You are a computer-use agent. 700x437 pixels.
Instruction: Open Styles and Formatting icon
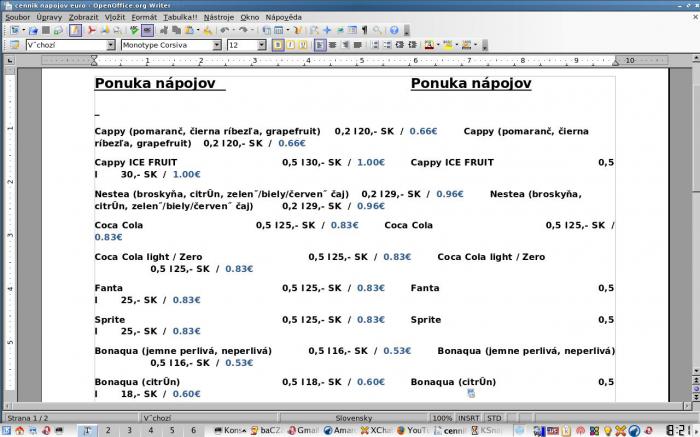[x=15, y=45]
